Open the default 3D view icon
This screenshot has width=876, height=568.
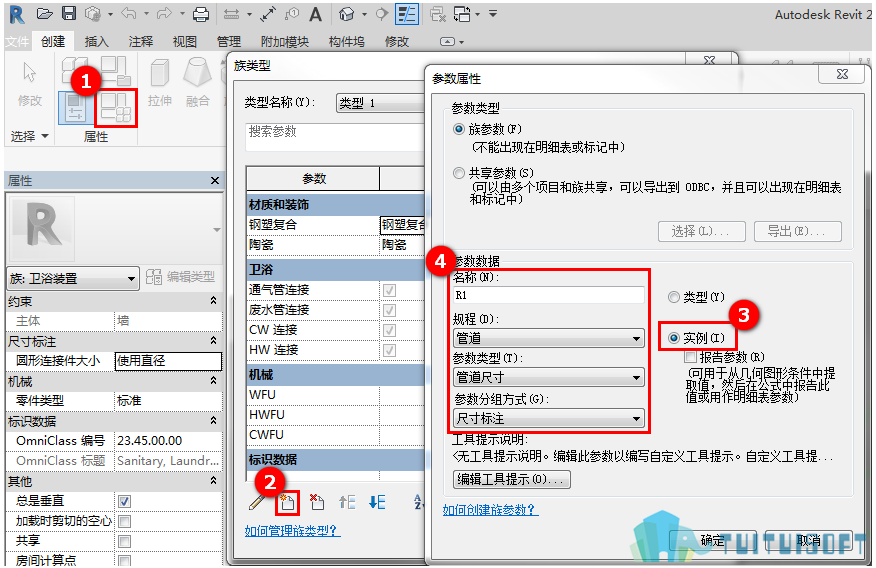346,14
